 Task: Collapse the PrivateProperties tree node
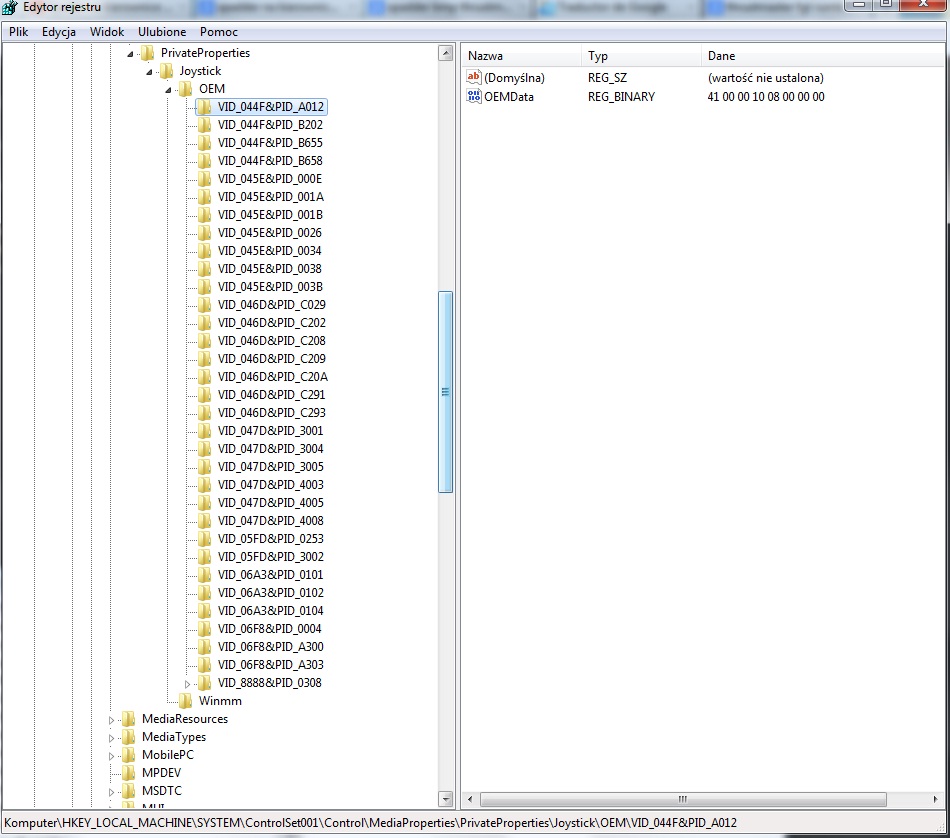pyautogui.click(x=130, y=55)
